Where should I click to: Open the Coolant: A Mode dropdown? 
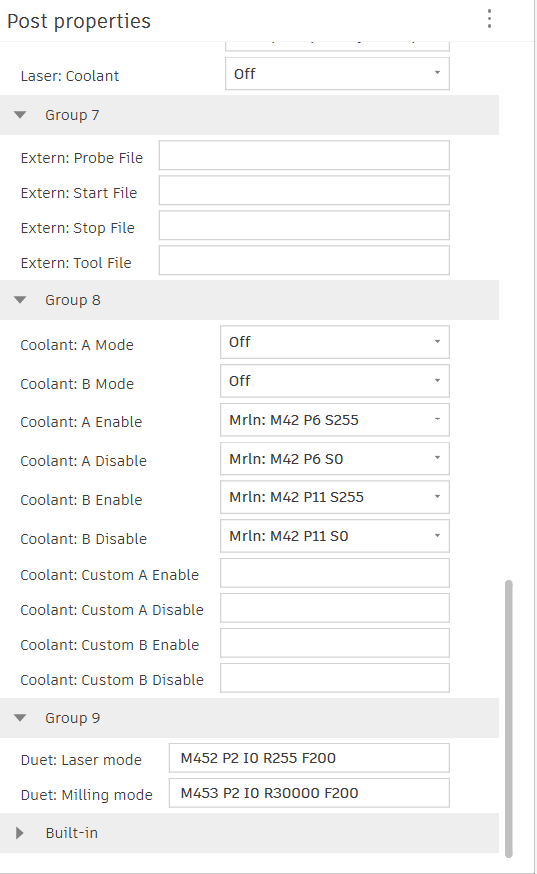(x=335, y=342)
